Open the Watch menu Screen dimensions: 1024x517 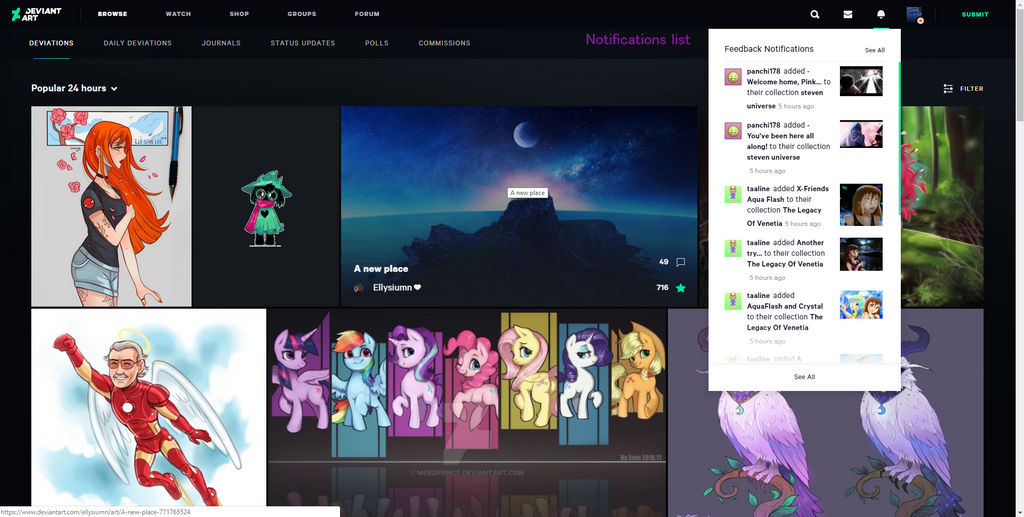(x=178, y=14)
